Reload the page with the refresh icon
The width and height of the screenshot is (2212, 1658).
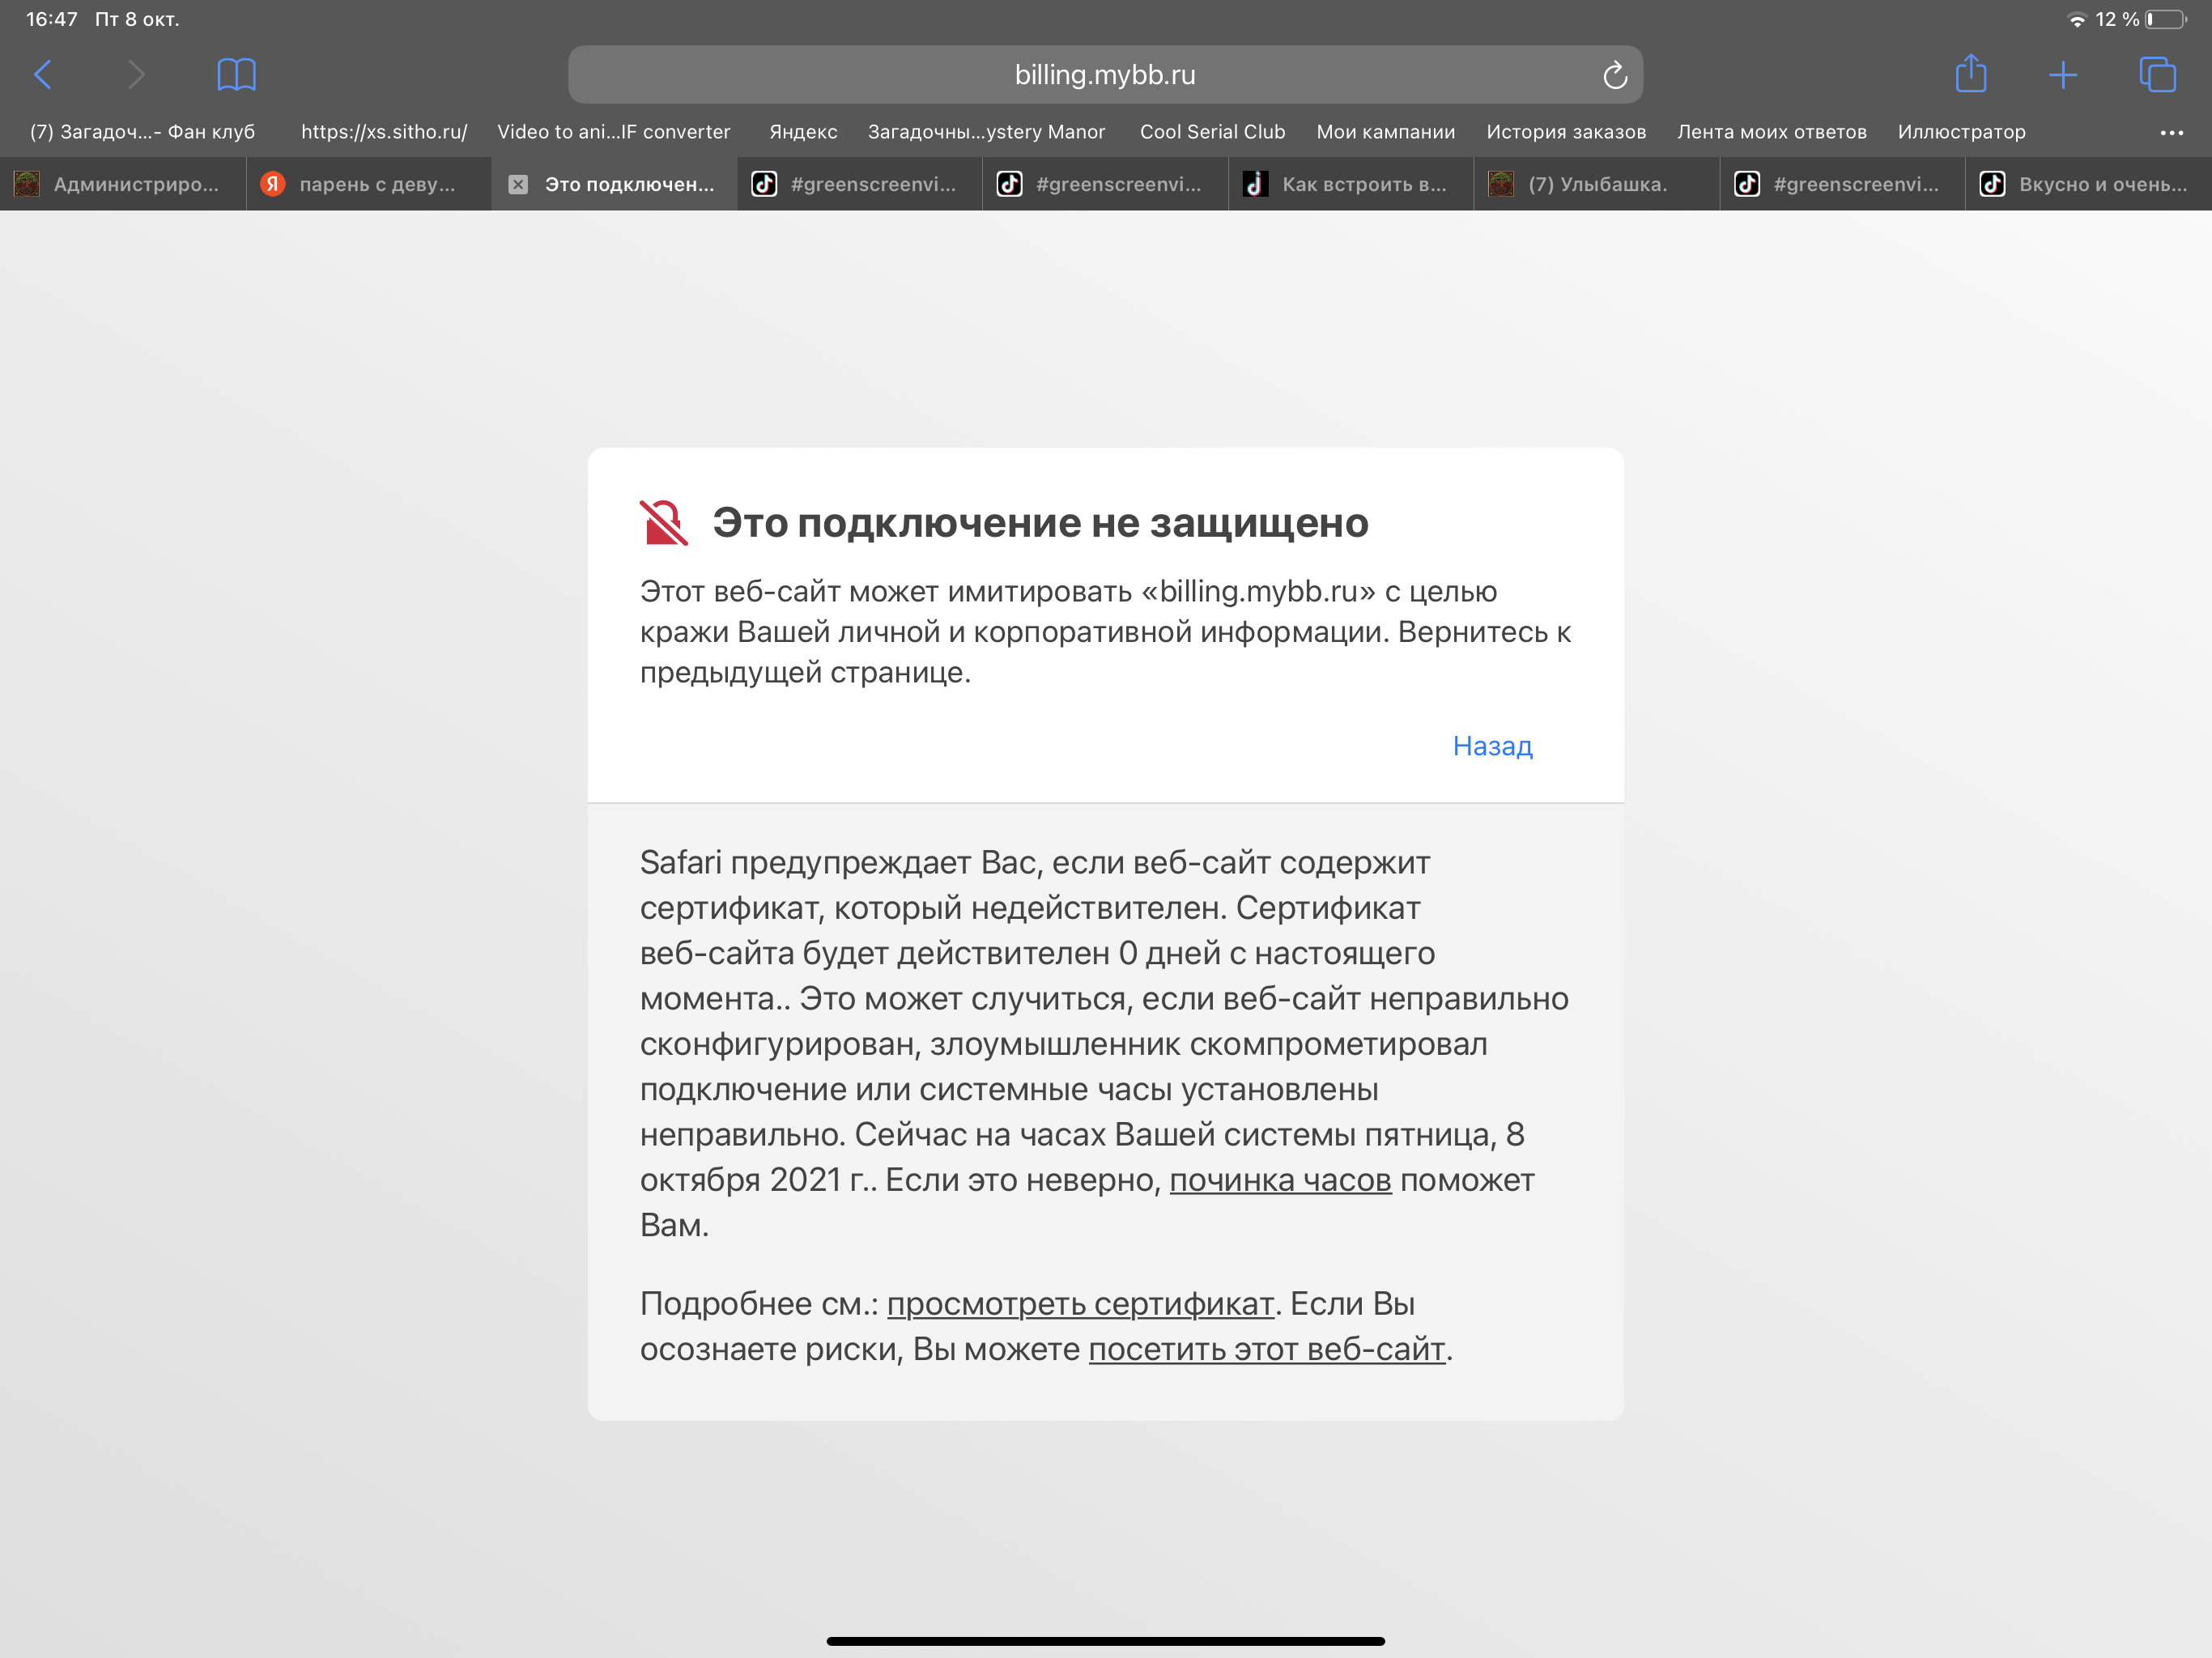click(x=1614, y=75)
